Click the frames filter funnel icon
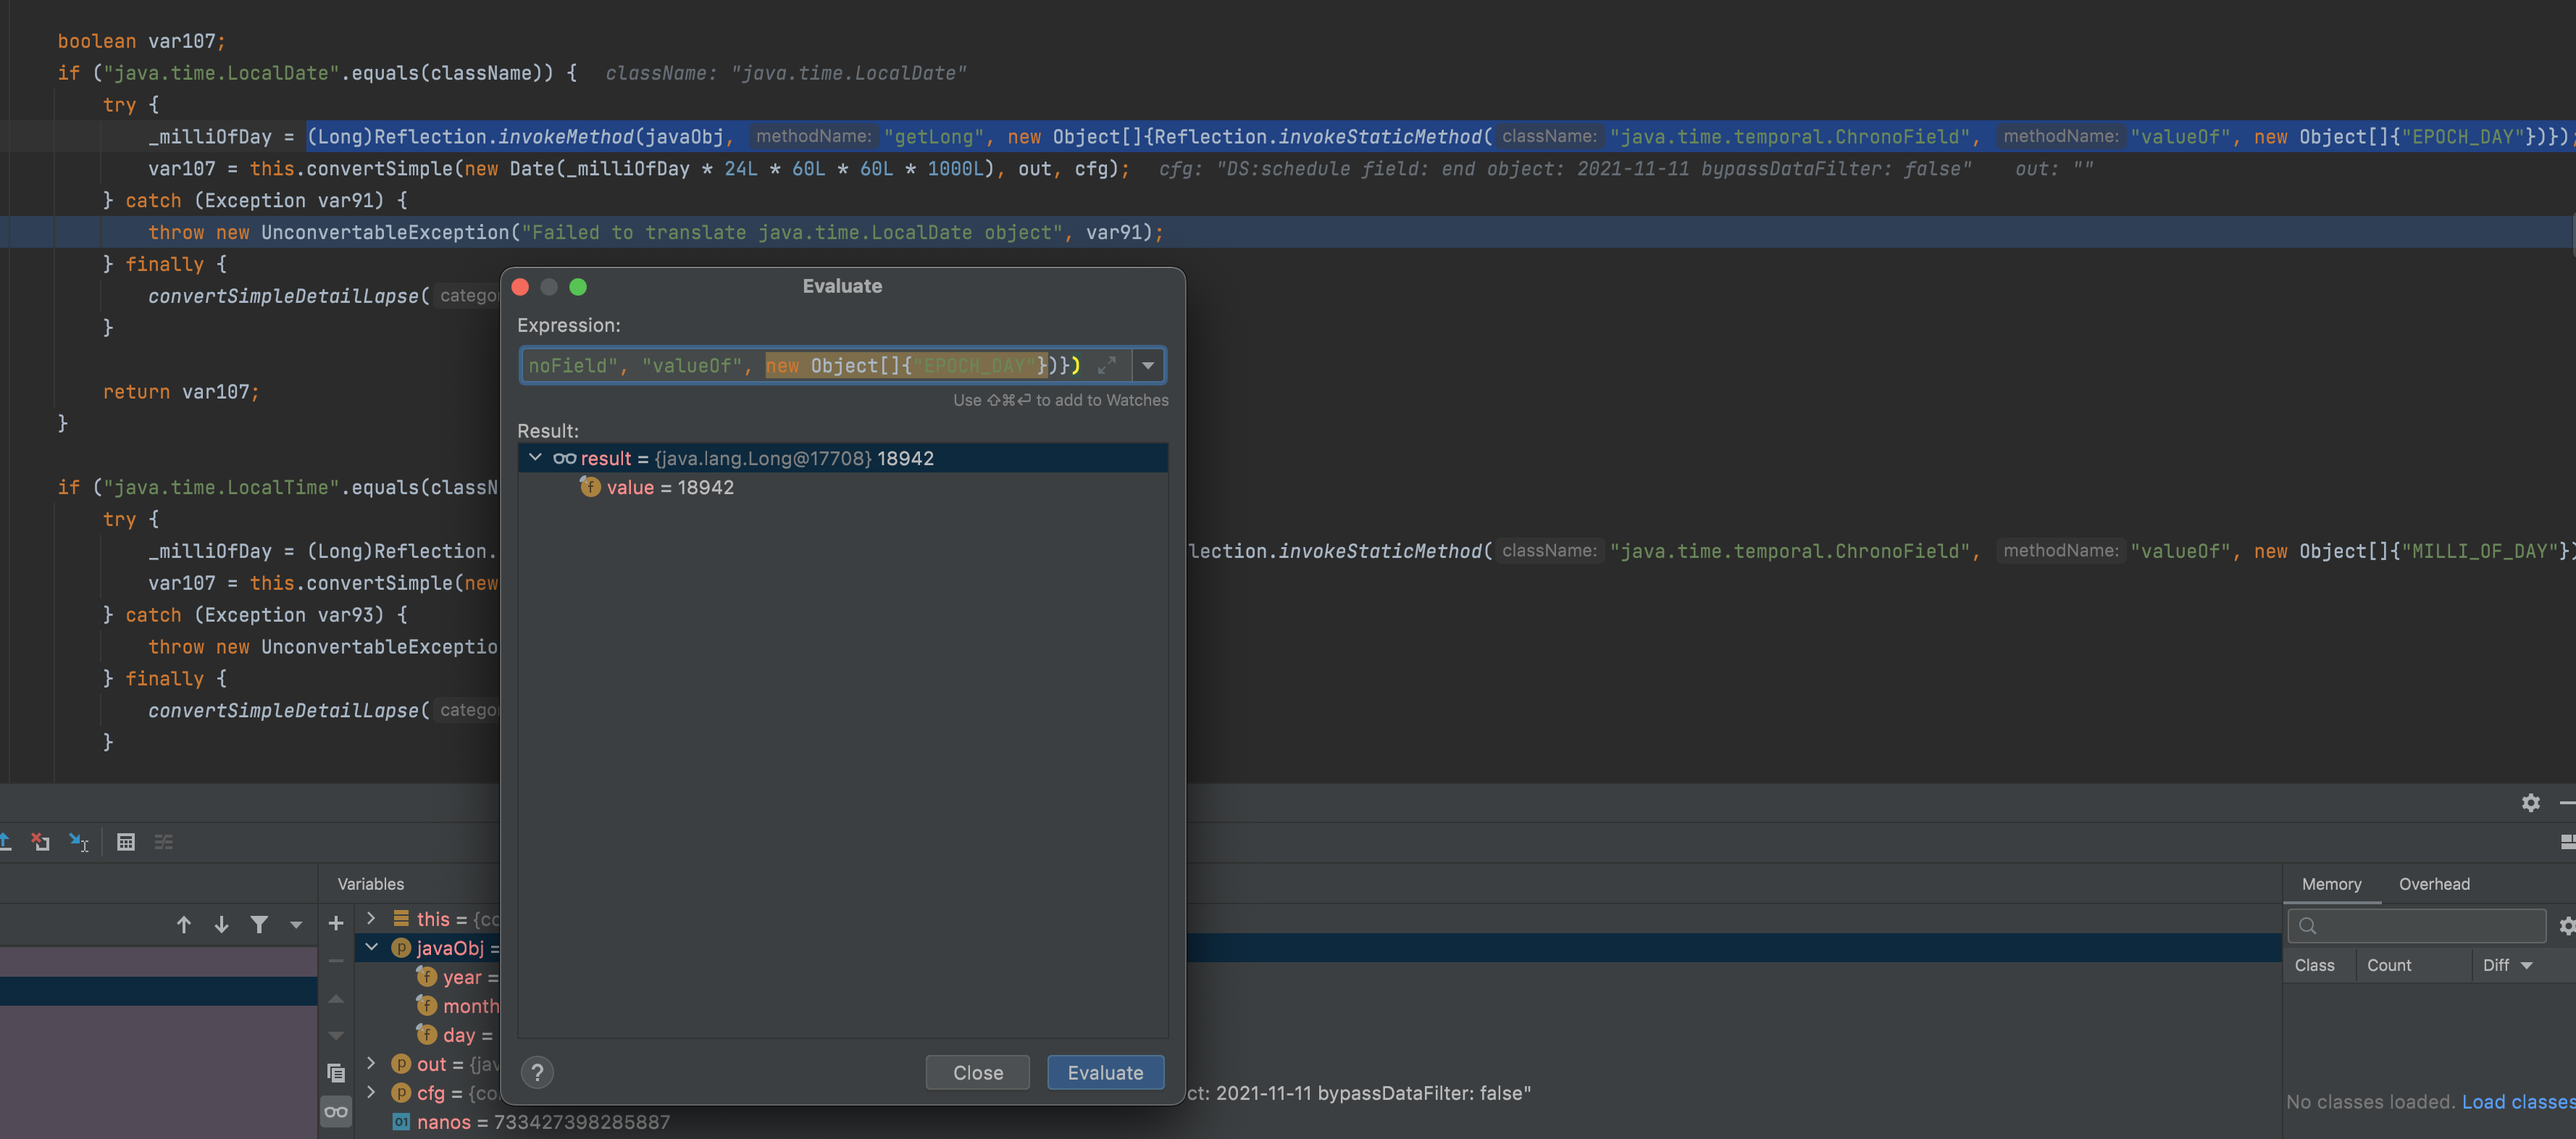This screenshot has width=2576, height=1139. (259, 924)
